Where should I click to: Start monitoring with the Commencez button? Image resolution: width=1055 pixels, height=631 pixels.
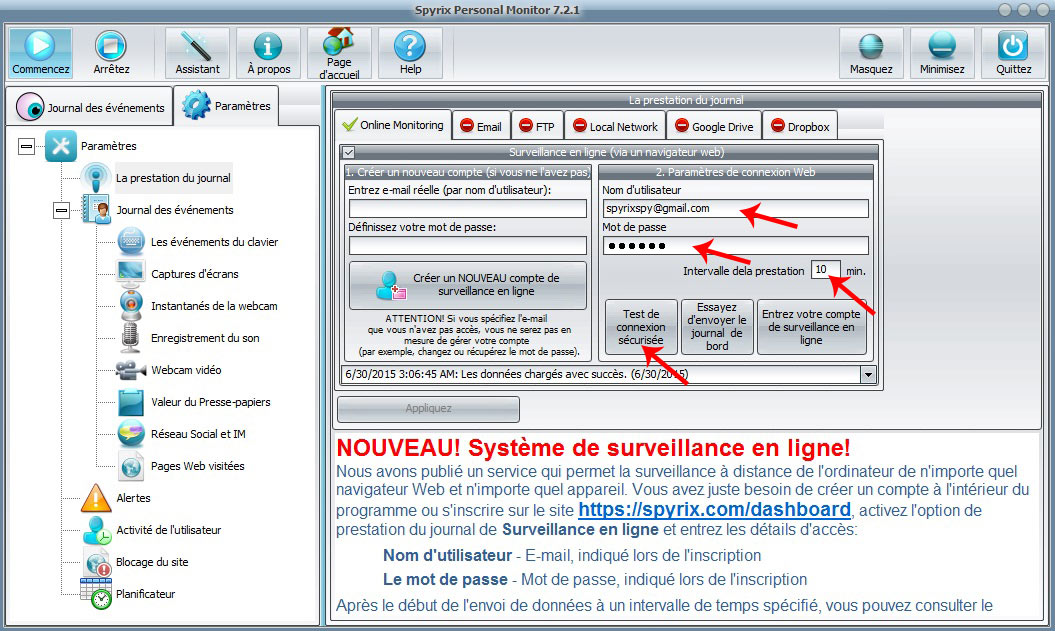tap(40, 53)
